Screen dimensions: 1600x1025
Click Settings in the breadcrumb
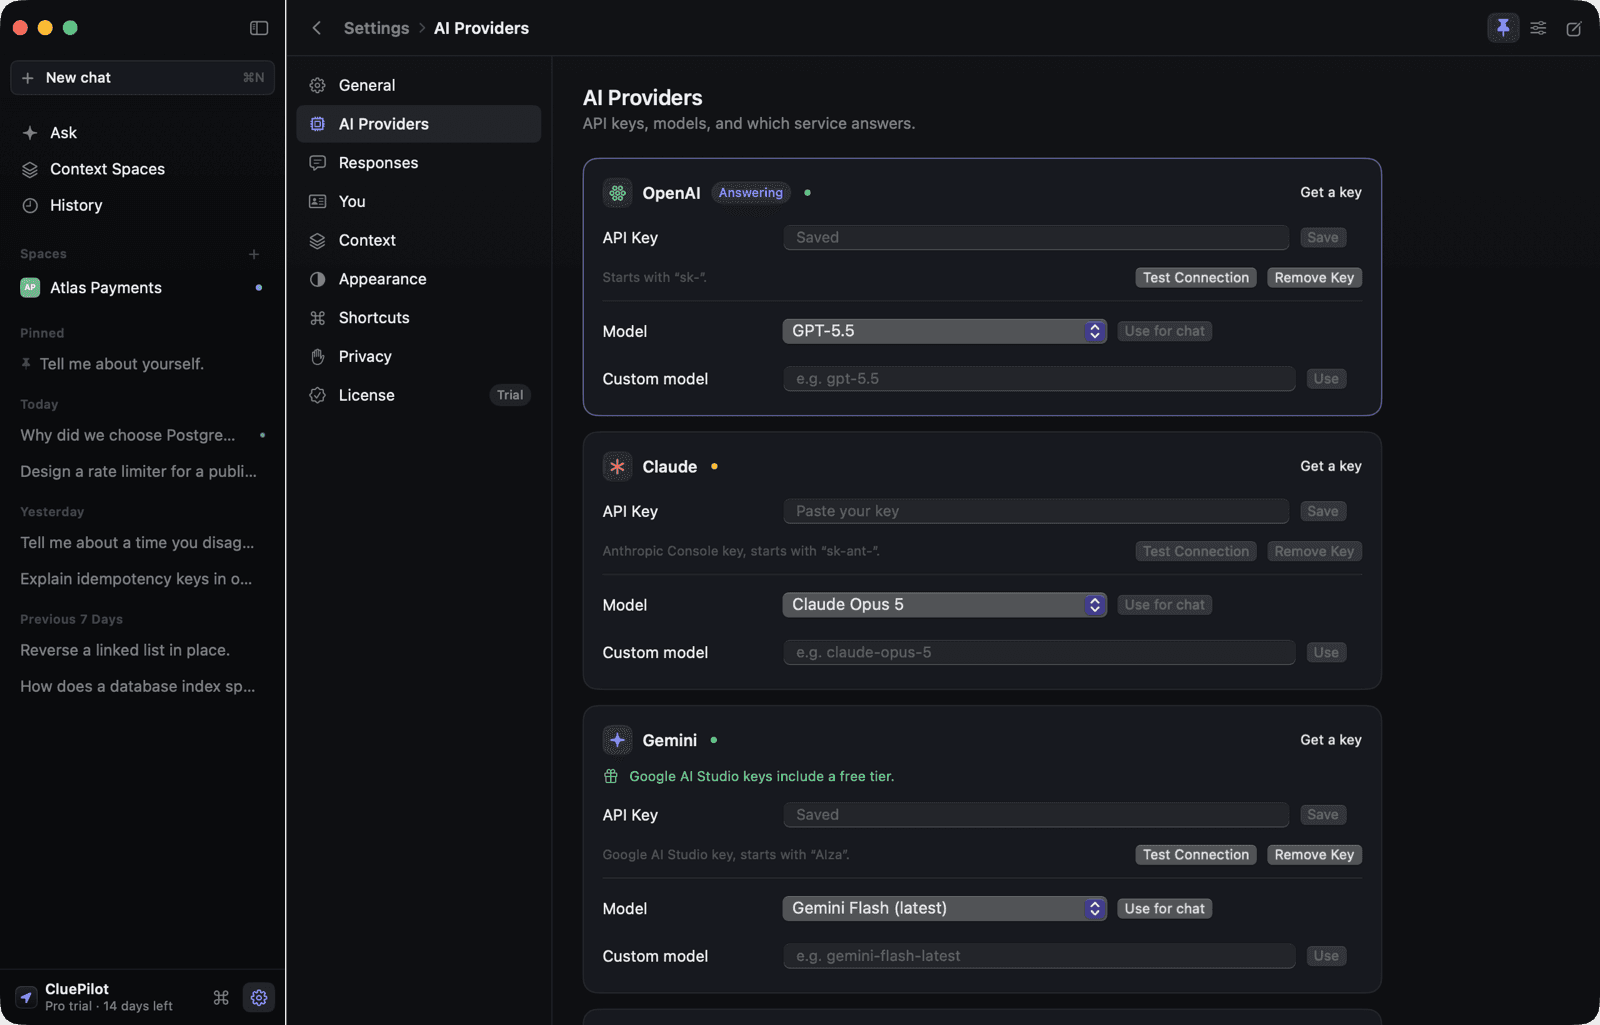[376, 28]
